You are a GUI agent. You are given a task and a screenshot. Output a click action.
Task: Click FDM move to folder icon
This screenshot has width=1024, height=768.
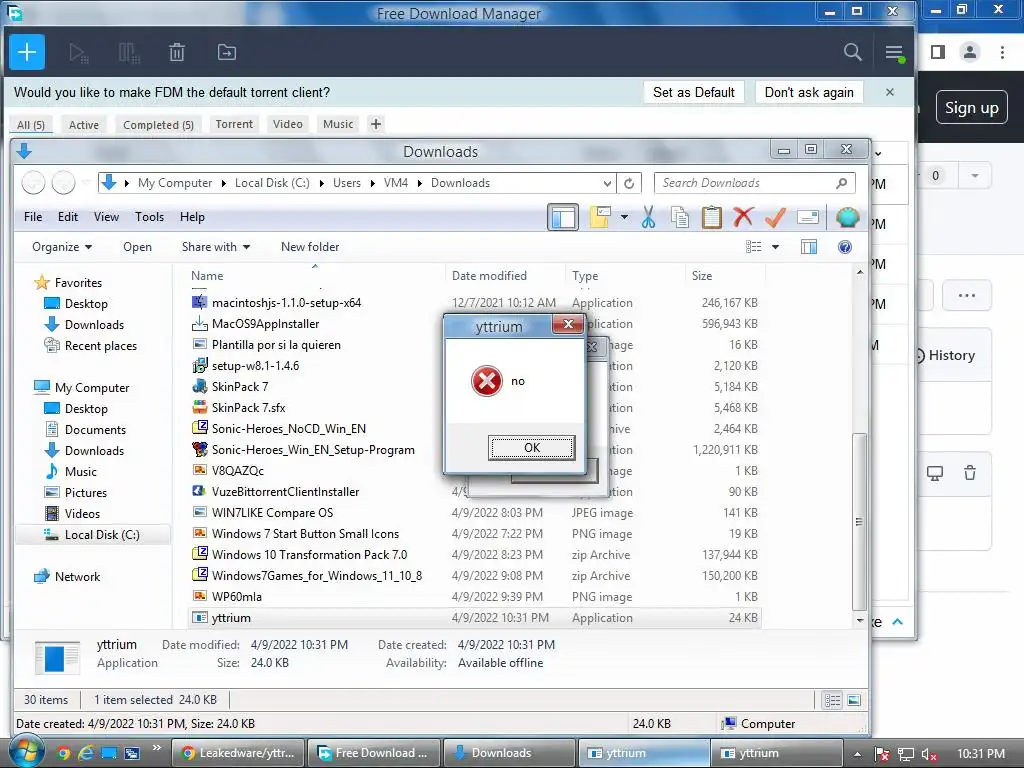click(227, 52)
